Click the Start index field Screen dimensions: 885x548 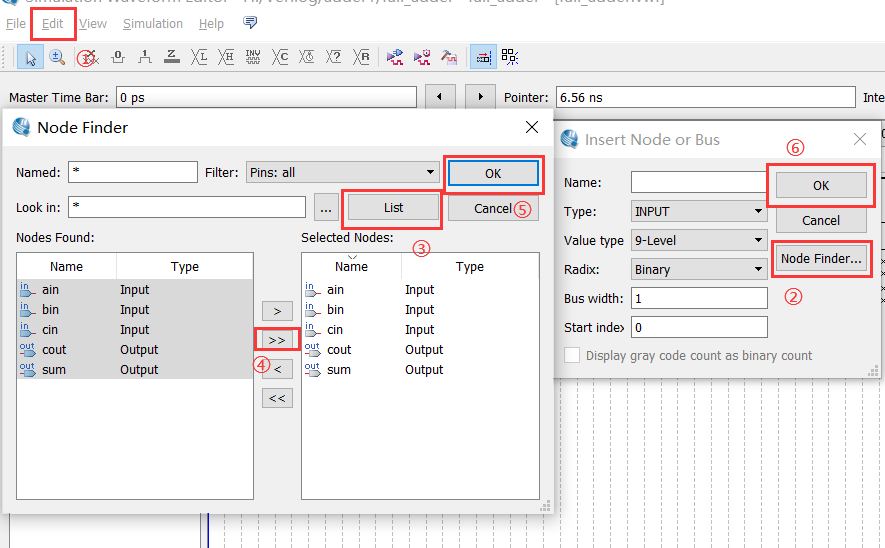699,327
